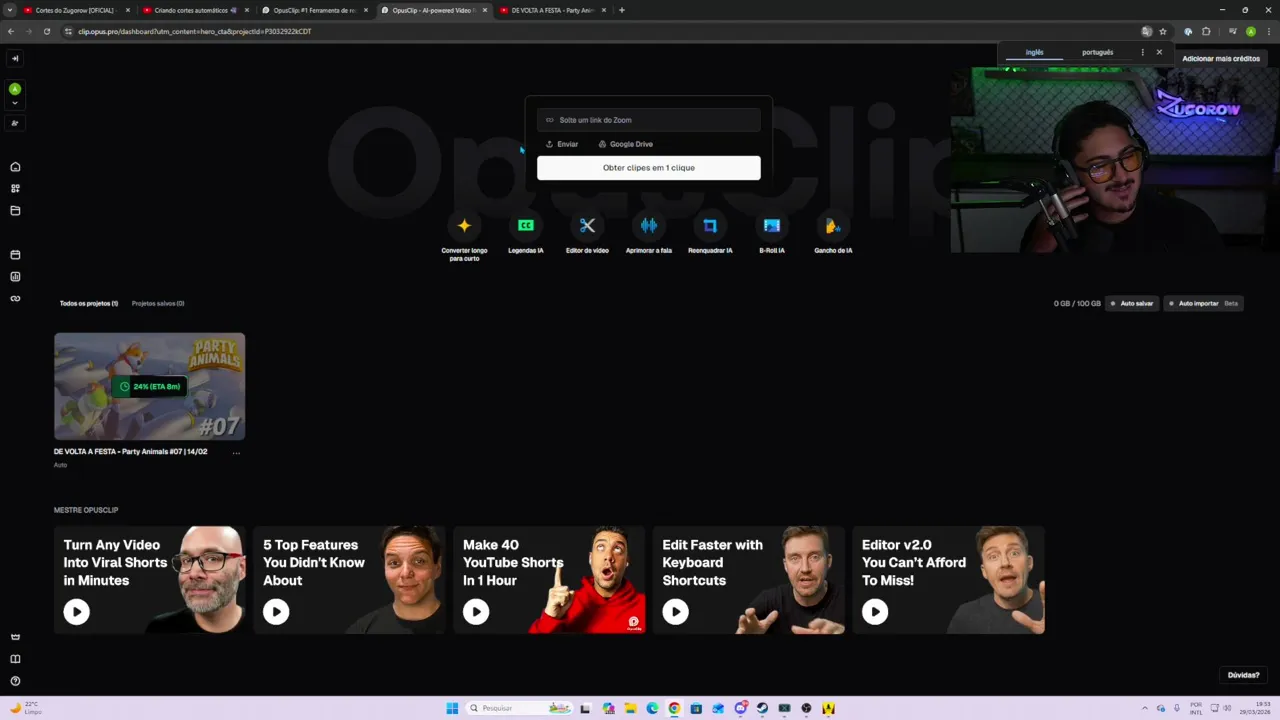
Task: Select the B-Roll IA tool
Action: coord(772,234)
